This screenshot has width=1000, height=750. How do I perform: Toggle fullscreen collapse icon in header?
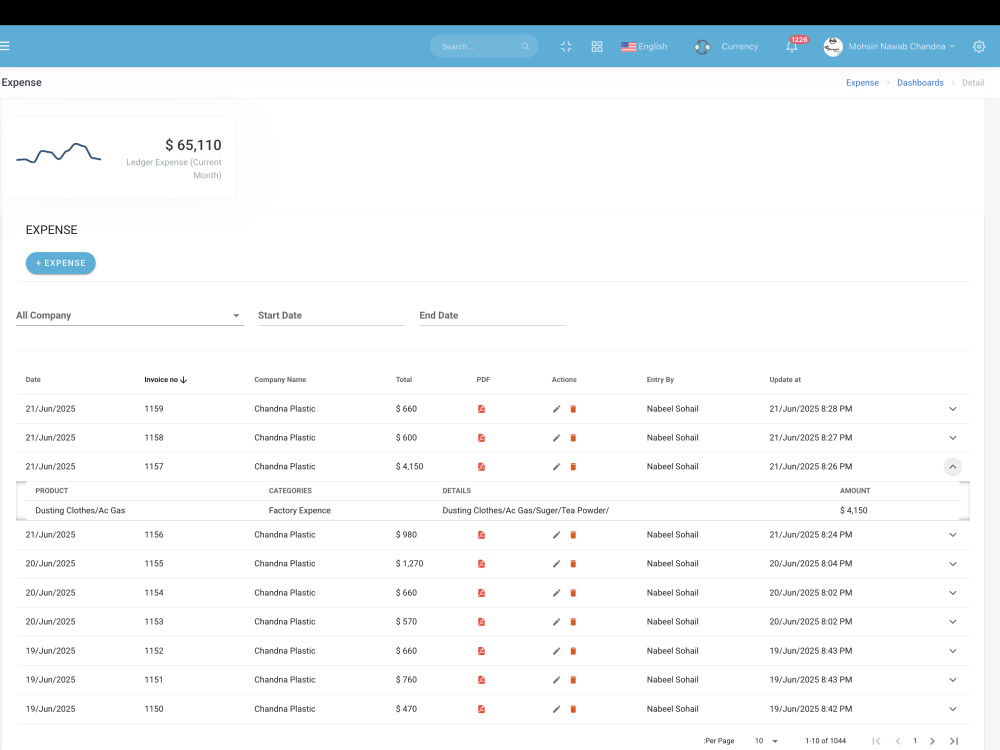566,47
